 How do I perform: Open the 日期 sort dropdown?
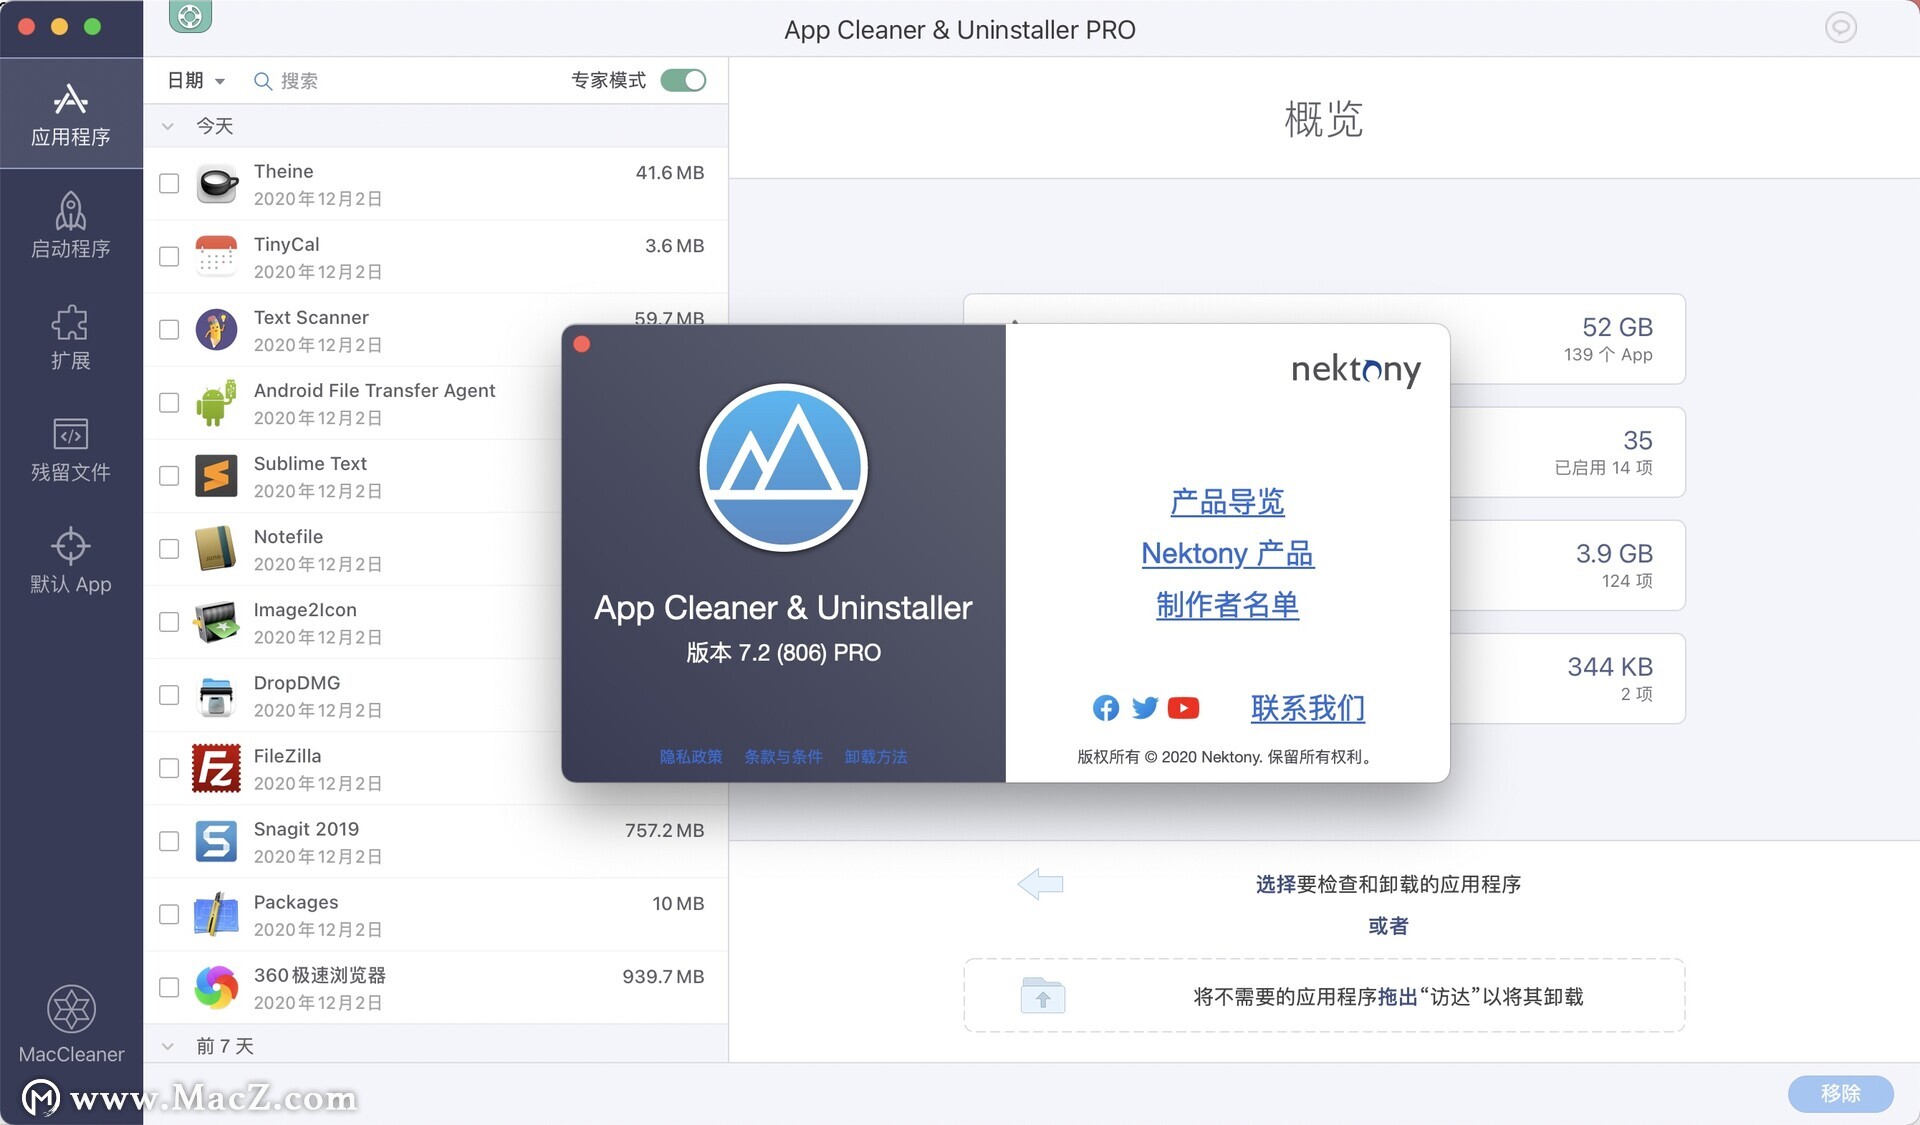pyautogui.click(x=196, y=80)
